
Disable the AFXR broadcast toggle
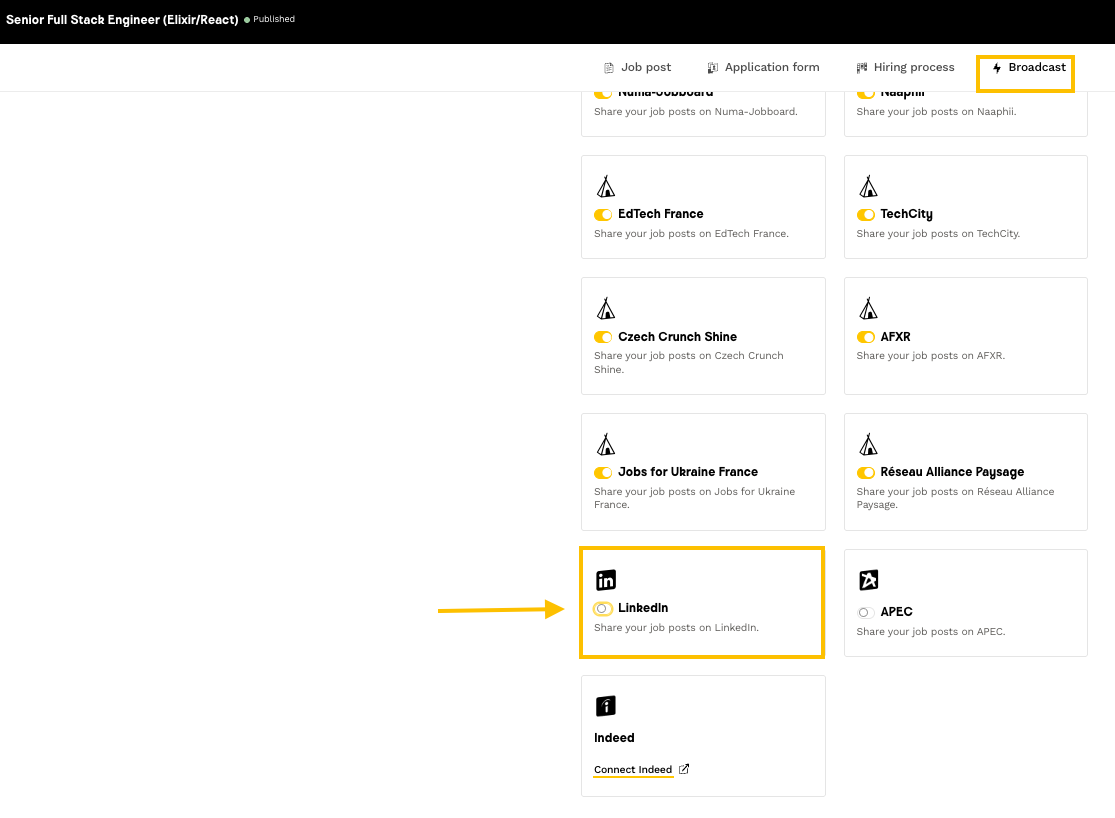coord(865,337)
